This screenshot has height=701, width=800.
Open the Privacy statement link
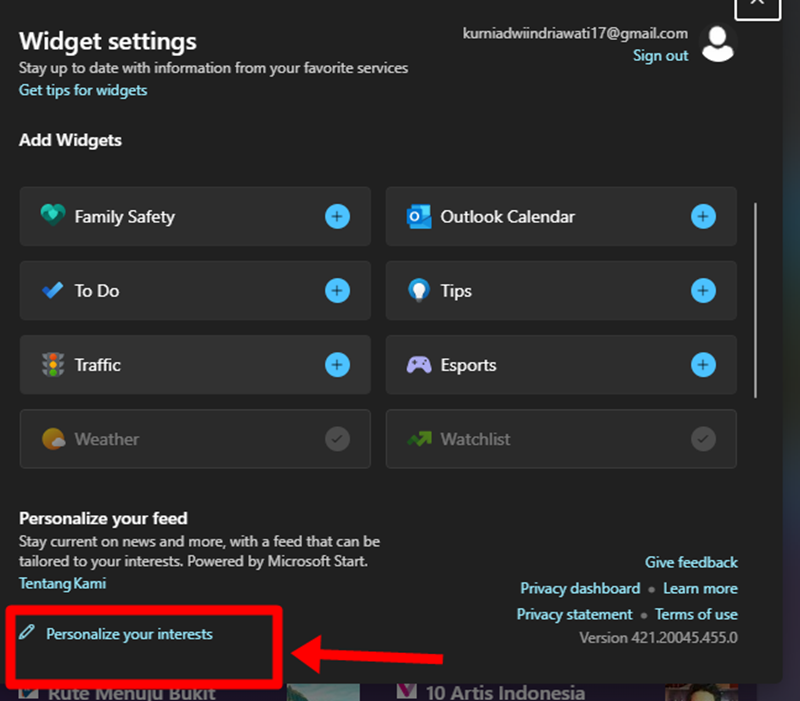pyautogui.click(x=575, y=614)
